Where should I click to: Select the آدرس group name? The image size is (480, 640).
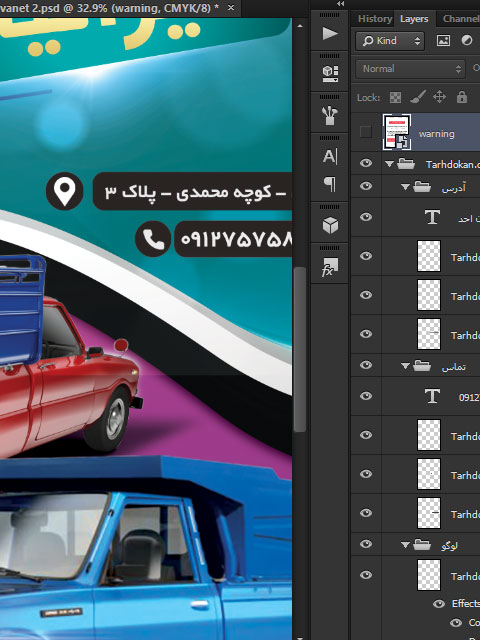tap(453, 188)
